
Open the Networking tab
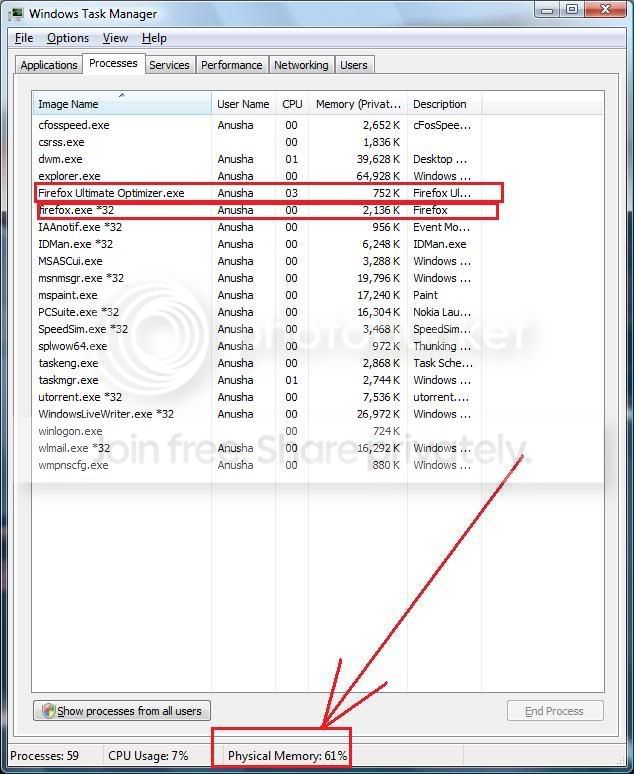pos(301,65)
